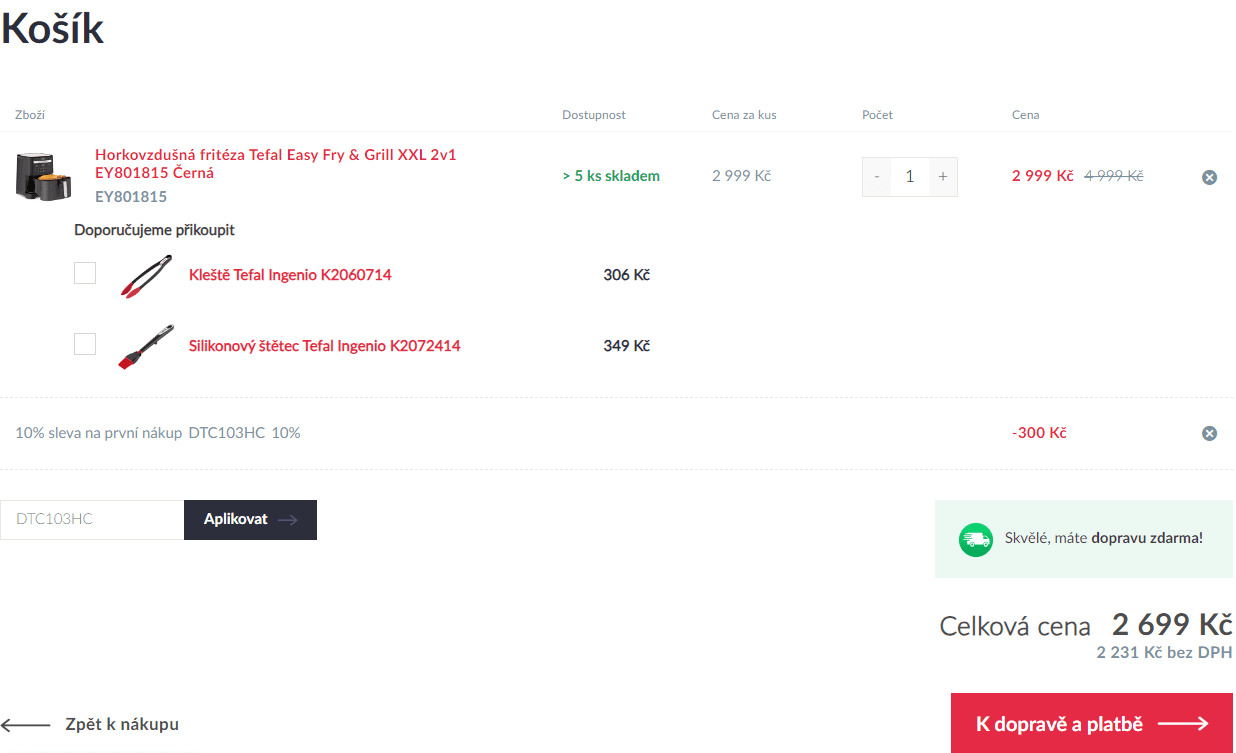Click the 349 Kč brush price
This screenshot has width=1236, height=753.
coord(627,346)
